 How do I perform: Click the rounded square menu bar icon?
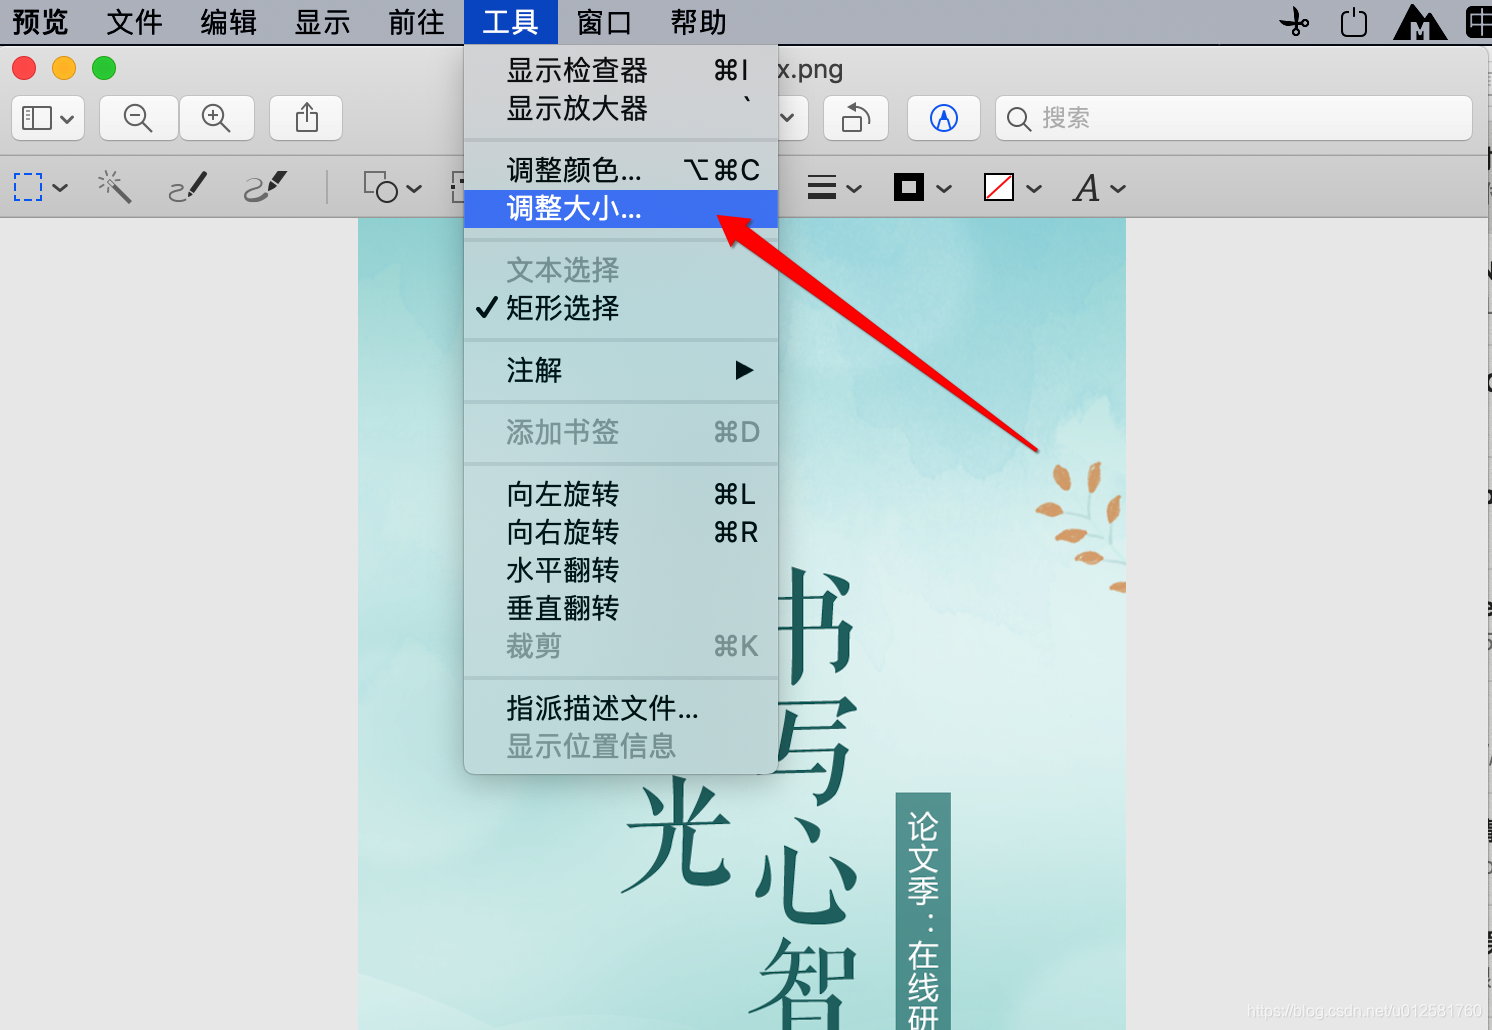click(1353, 22)
